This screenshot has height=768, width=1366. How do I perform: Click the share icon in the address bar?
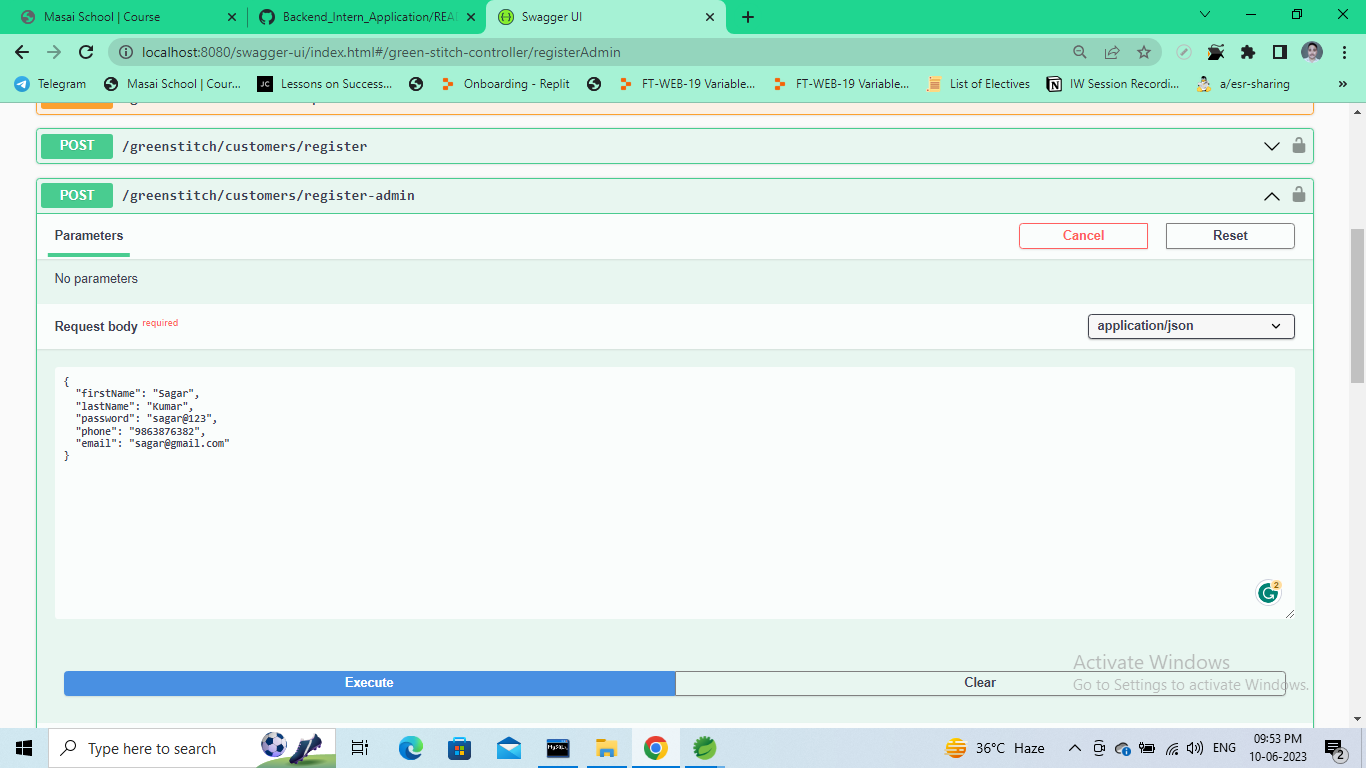[1112, 52]
